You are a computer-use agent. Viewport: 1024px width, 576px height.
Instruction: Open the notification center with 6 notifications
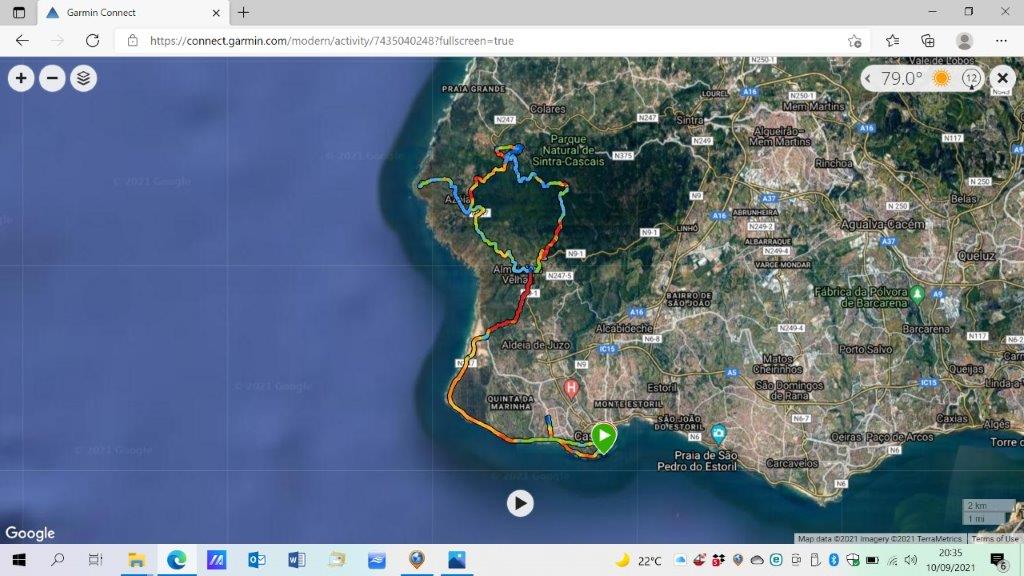pyautogui.click(x=998, y=560)
